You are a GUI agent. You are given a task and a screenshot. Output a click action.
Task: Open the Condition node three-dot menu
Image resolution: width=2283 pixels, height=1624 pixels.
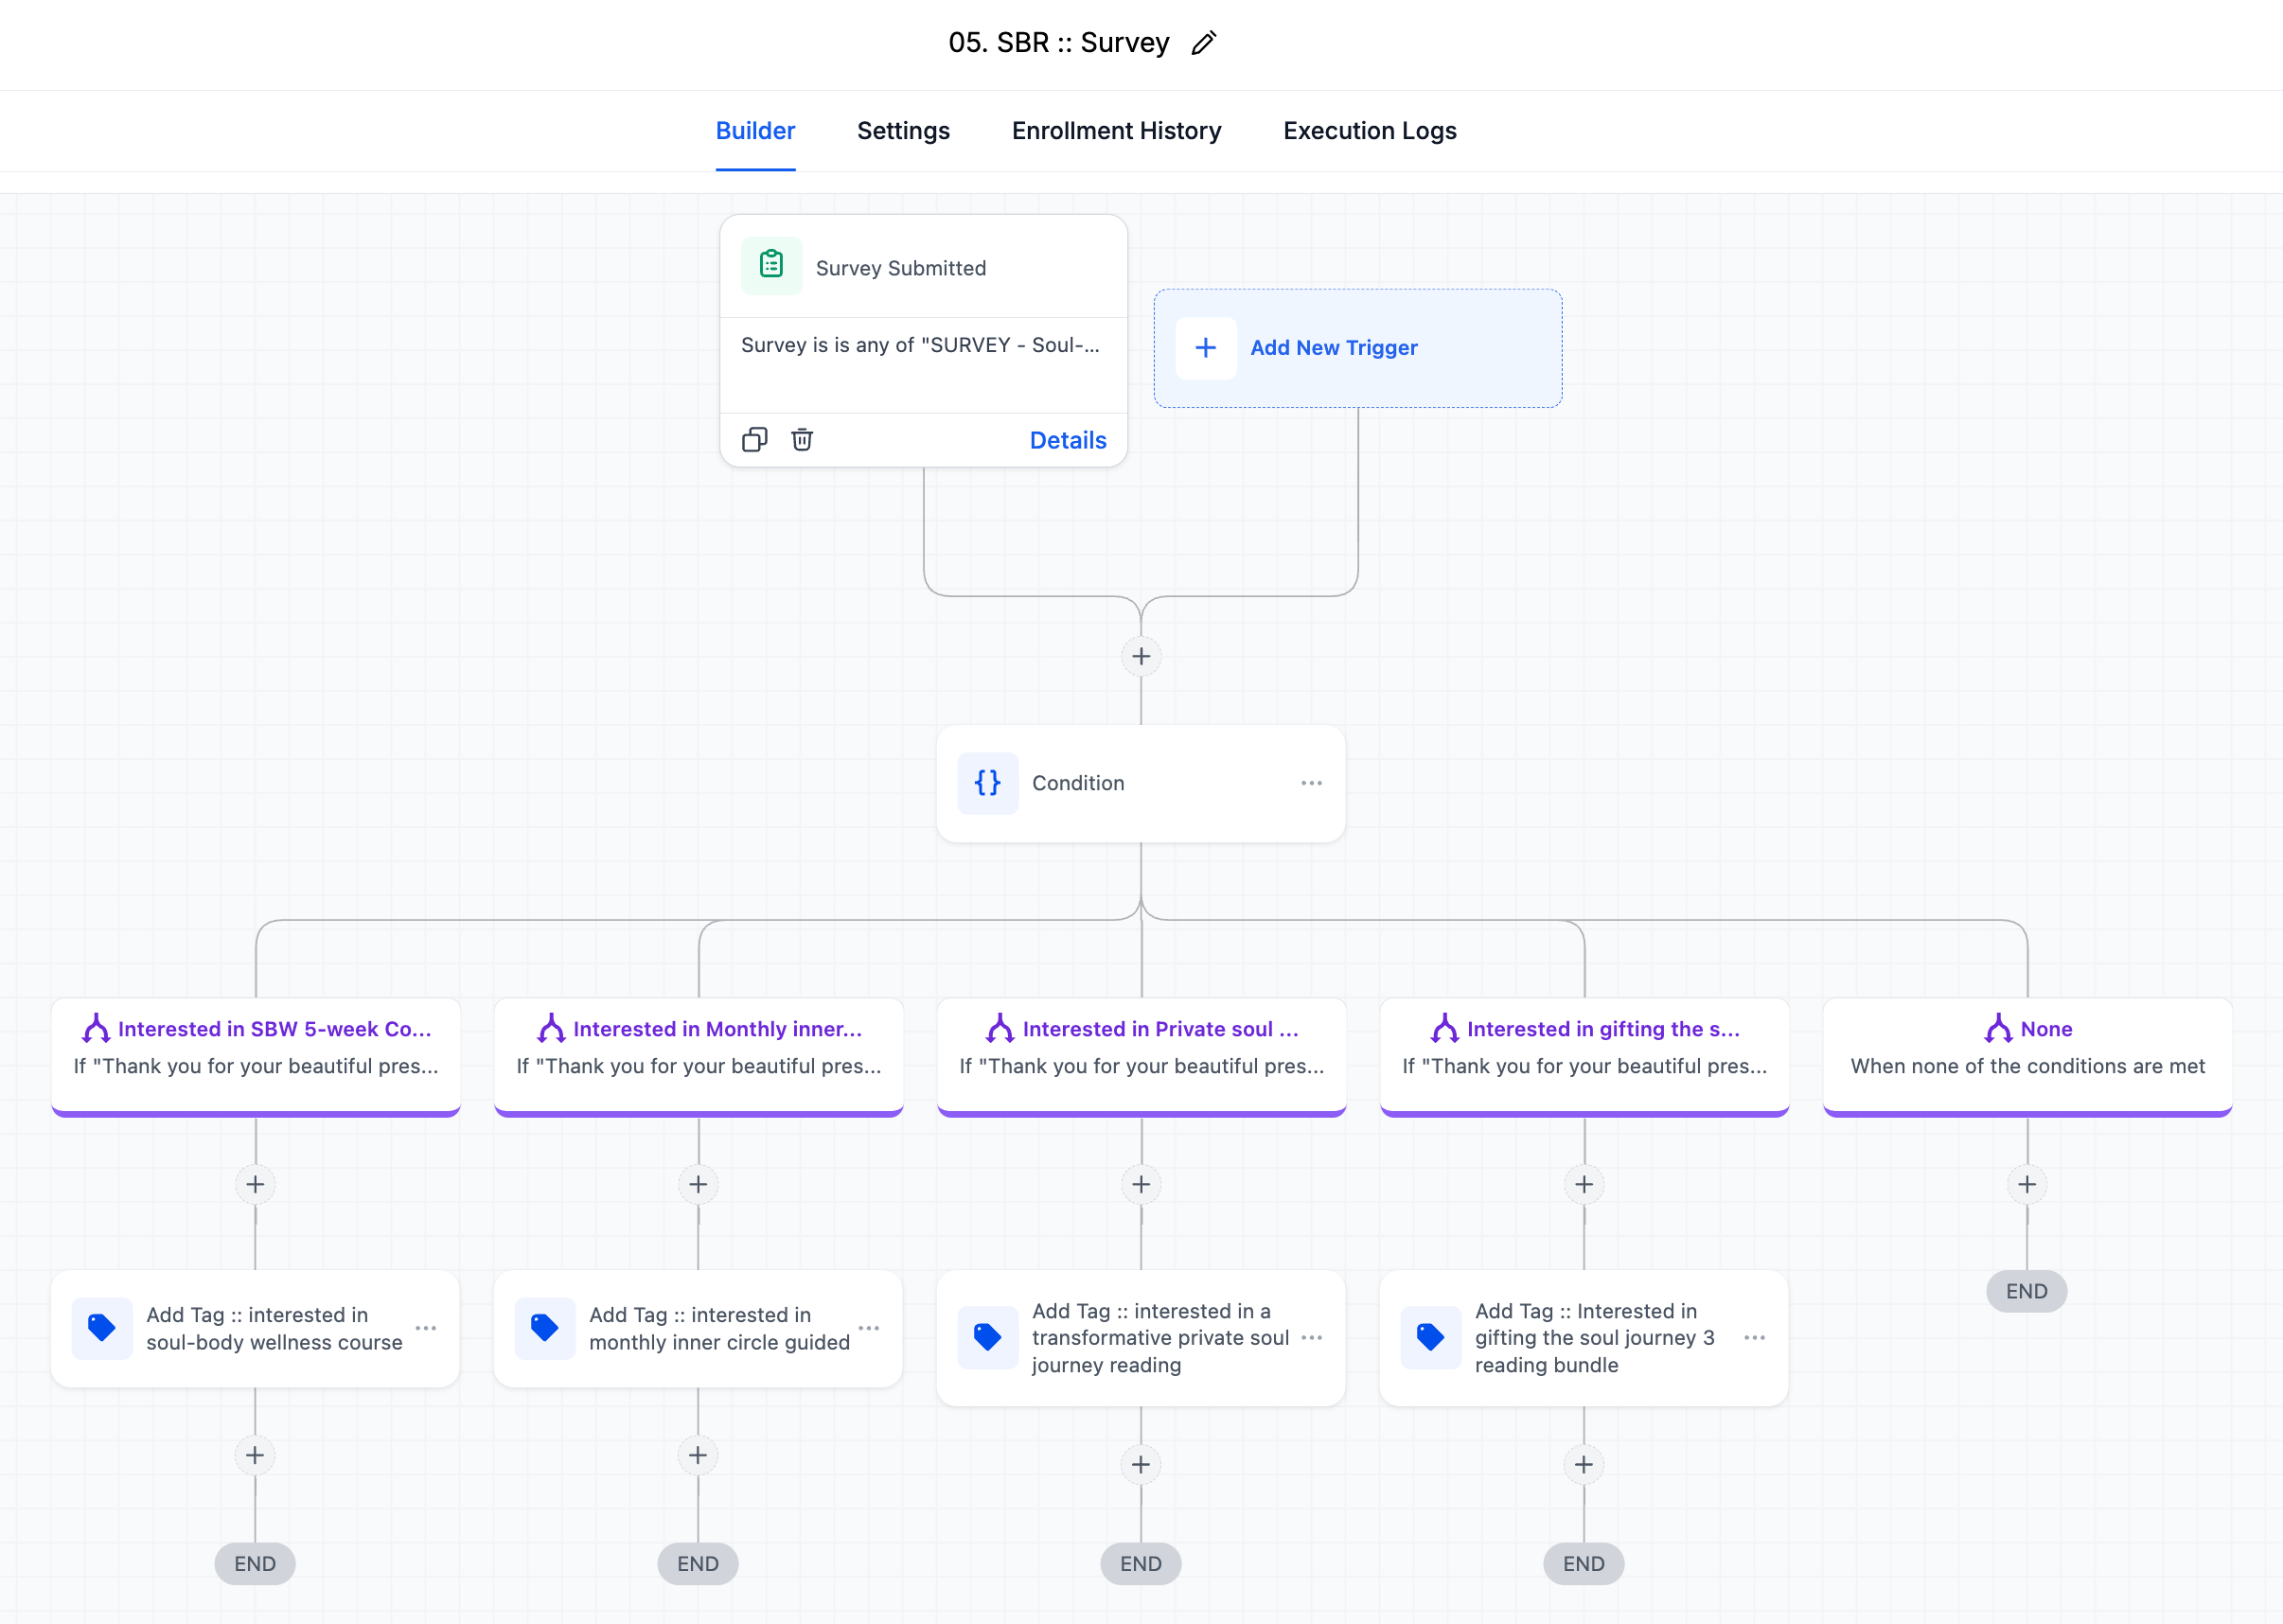click(x=1311, y=783)
